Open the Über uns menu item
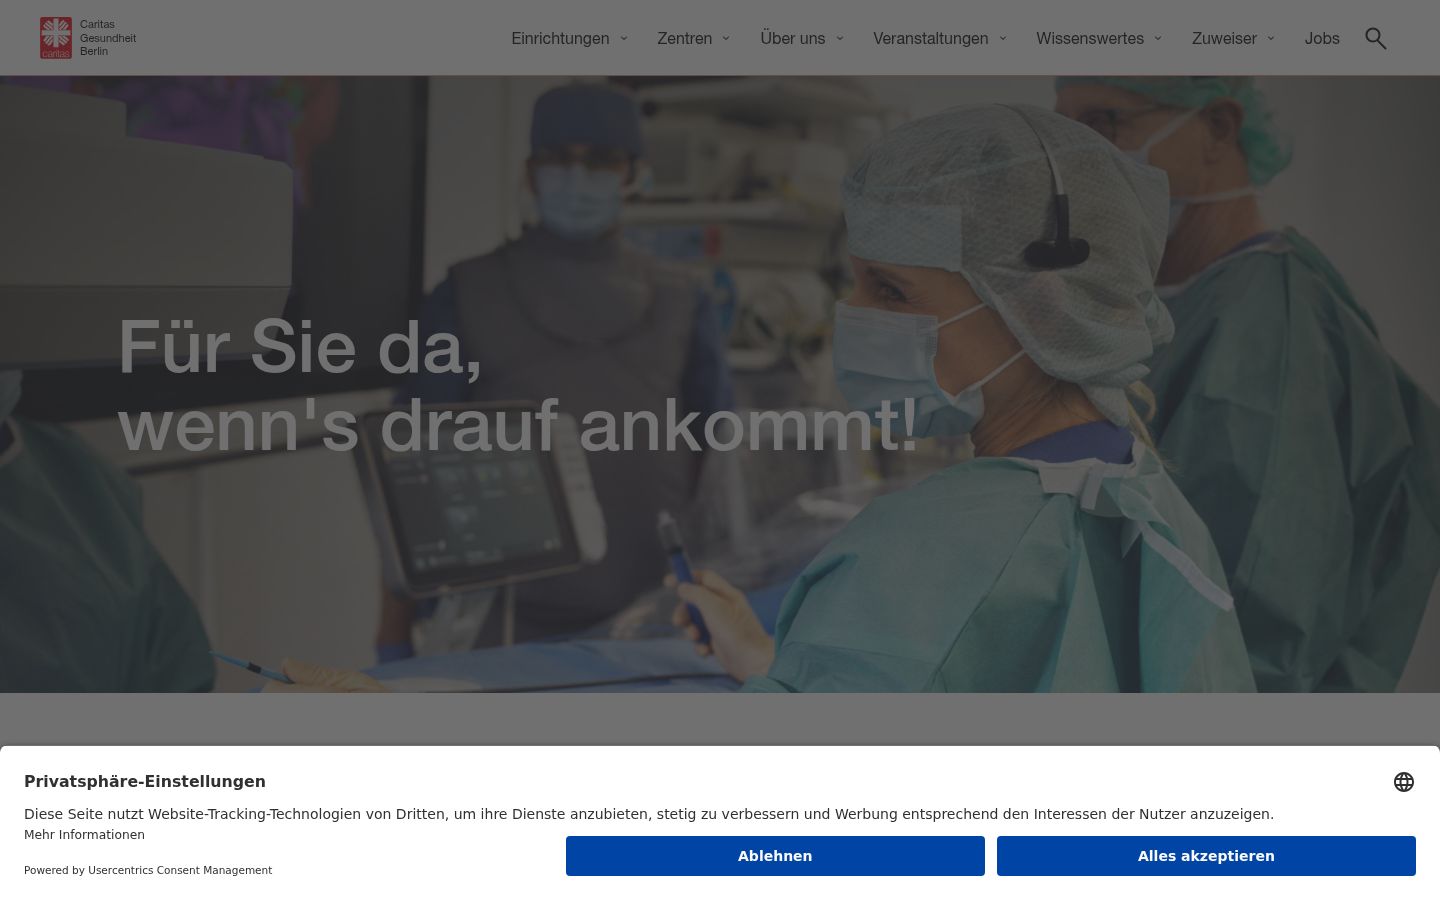This screenshot has width=1440, height=900. tap(793, 38)
